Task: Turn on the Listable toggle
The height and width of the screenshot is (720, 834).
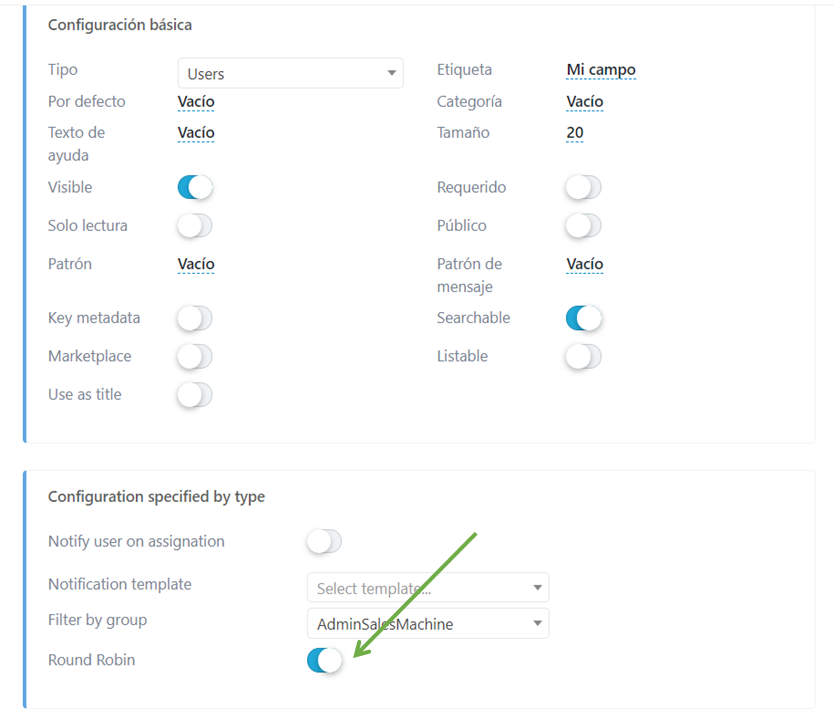Action: click(x=583, y=356)
